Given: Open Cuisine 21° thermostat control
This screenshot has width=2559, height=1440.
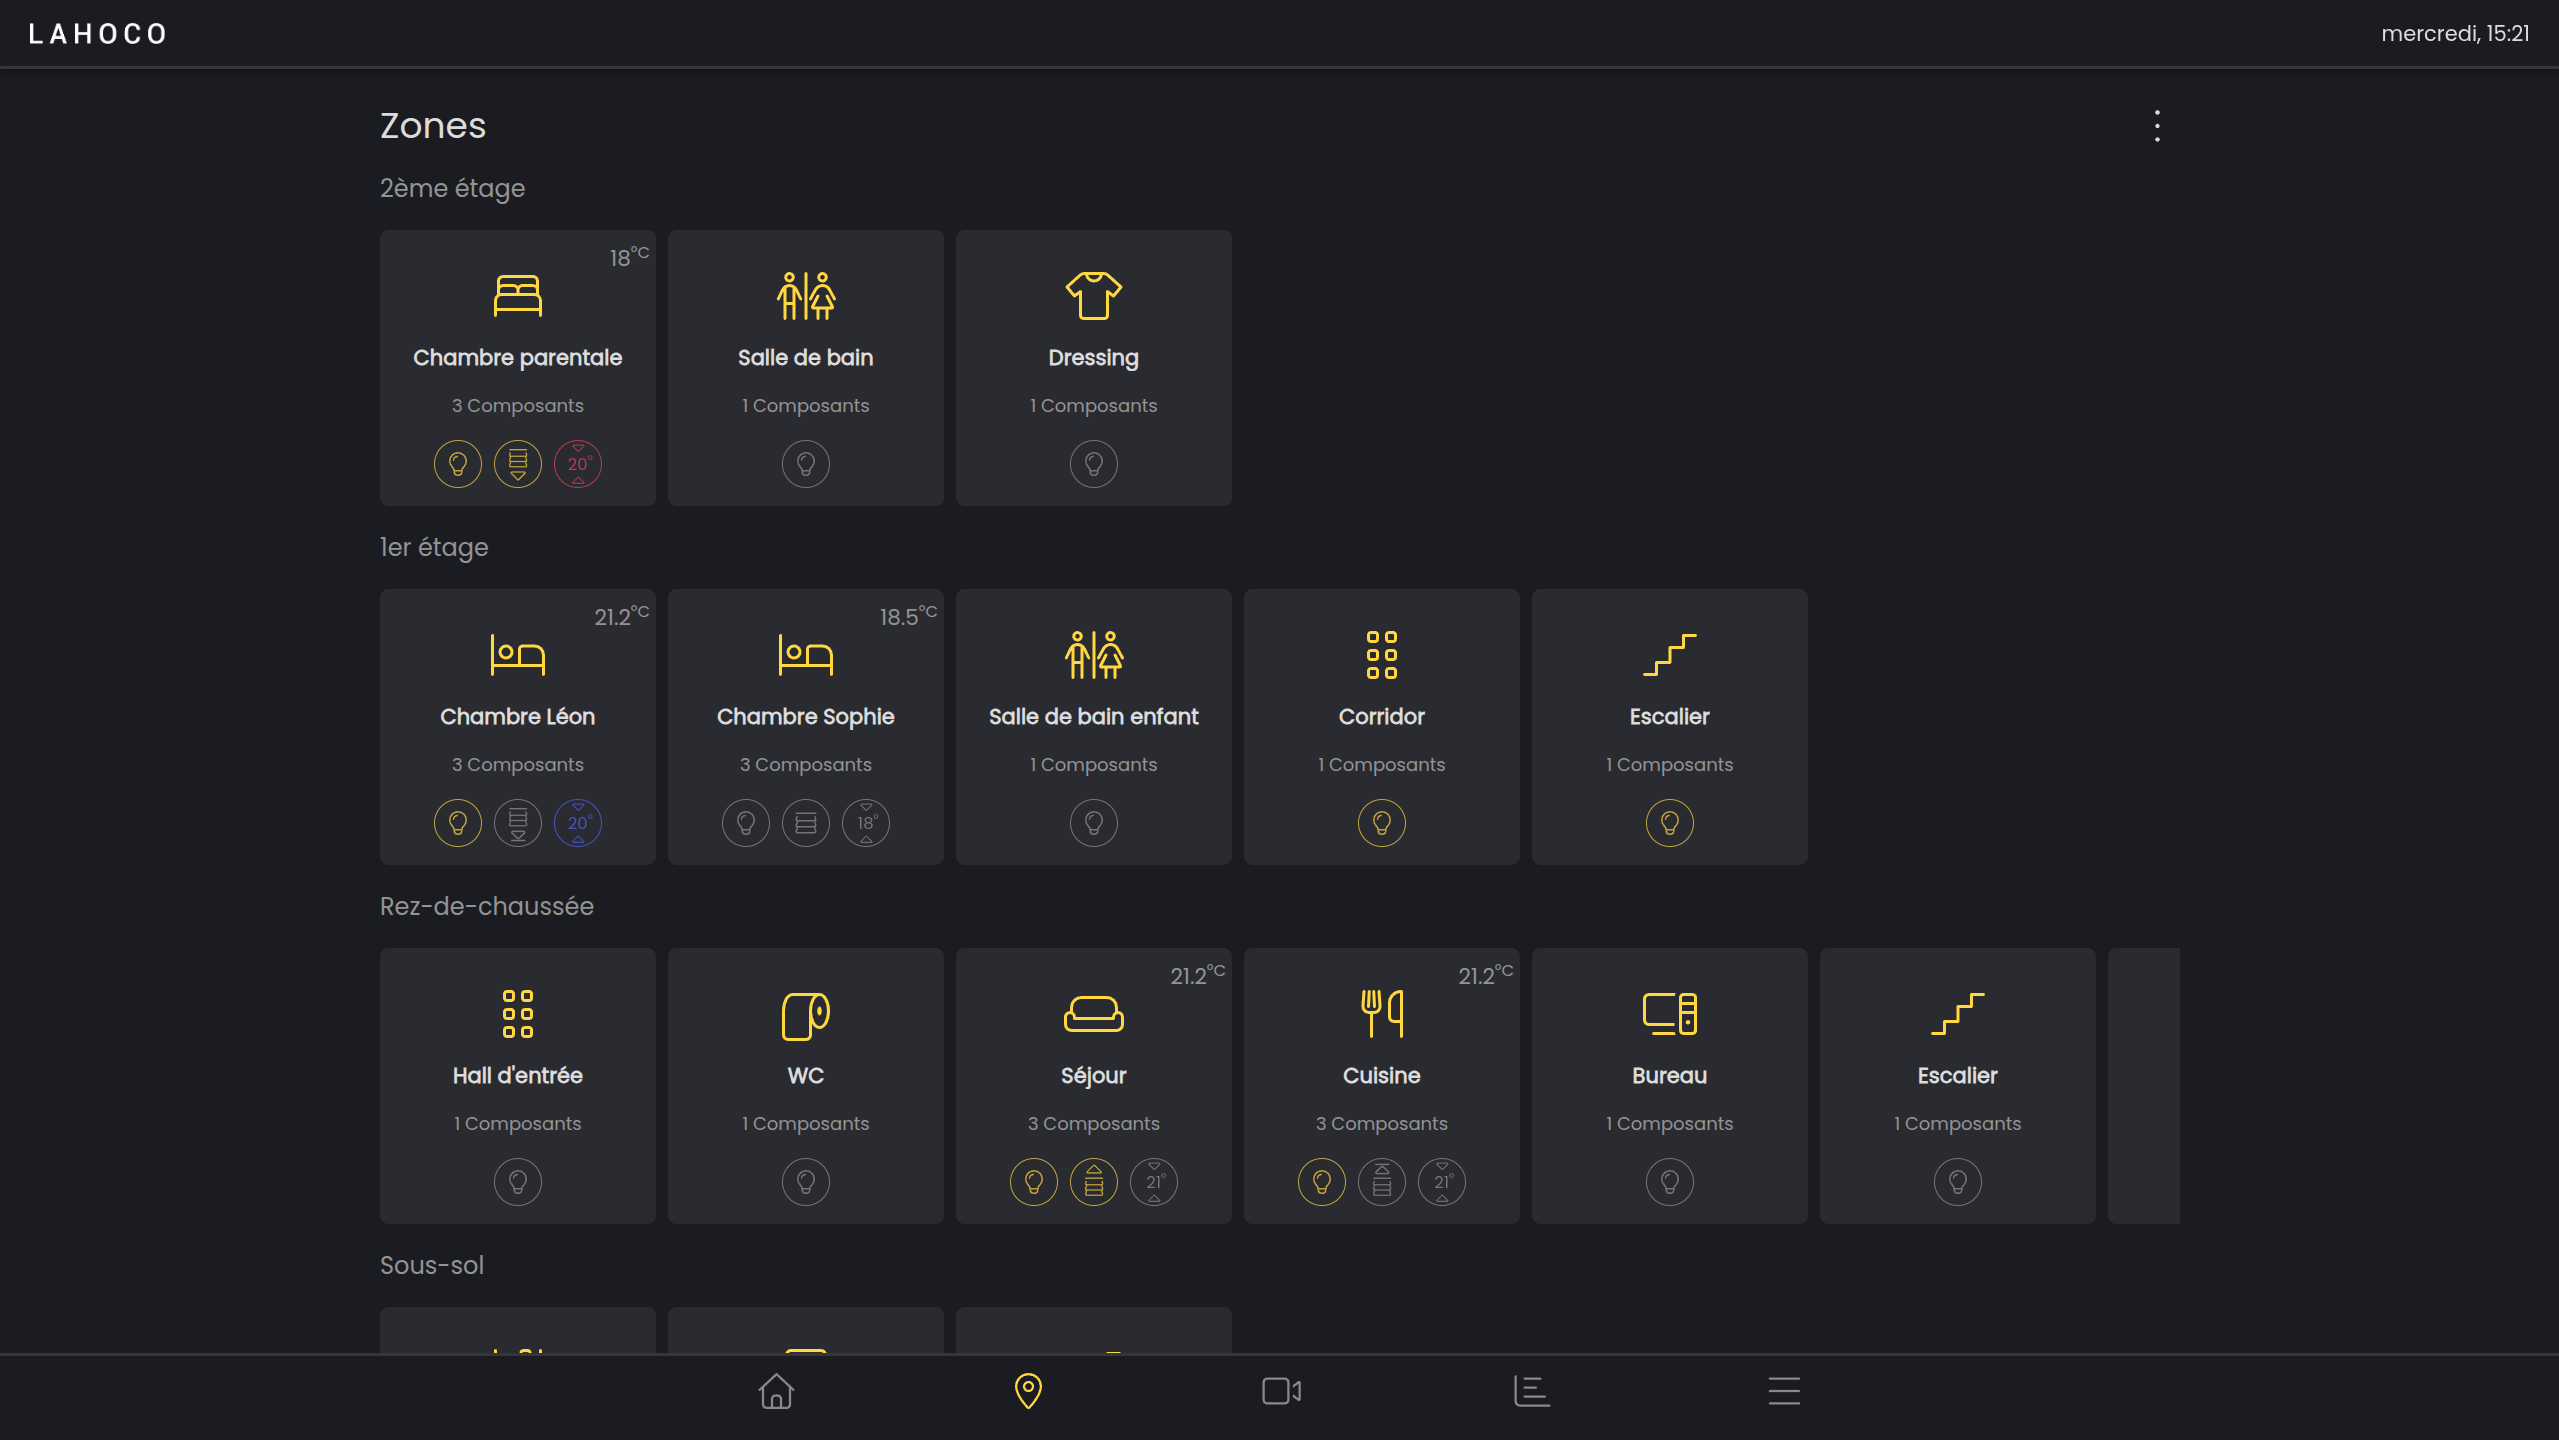Looking at the screenshot, I should [1441, 1182].
